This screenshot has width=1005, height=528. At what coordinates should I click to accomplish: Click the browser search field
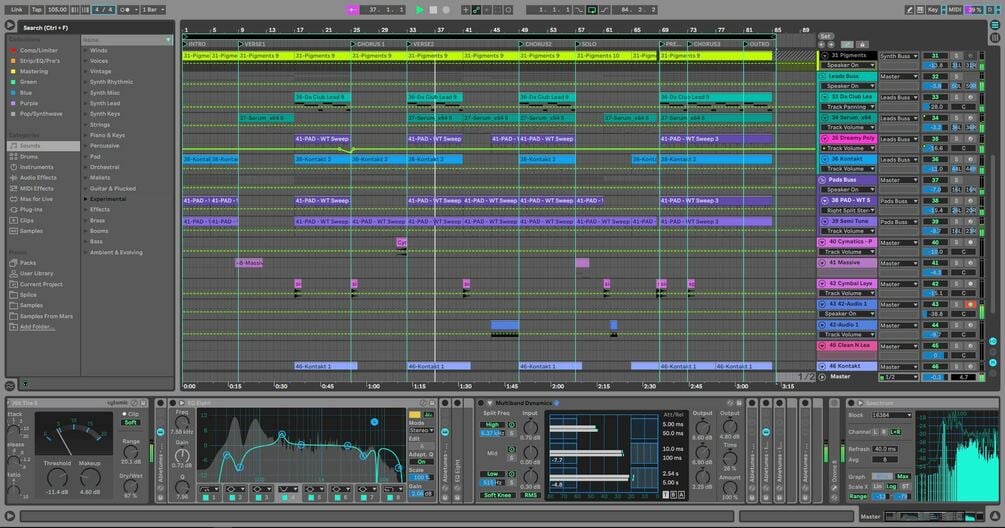pos(96,28)
